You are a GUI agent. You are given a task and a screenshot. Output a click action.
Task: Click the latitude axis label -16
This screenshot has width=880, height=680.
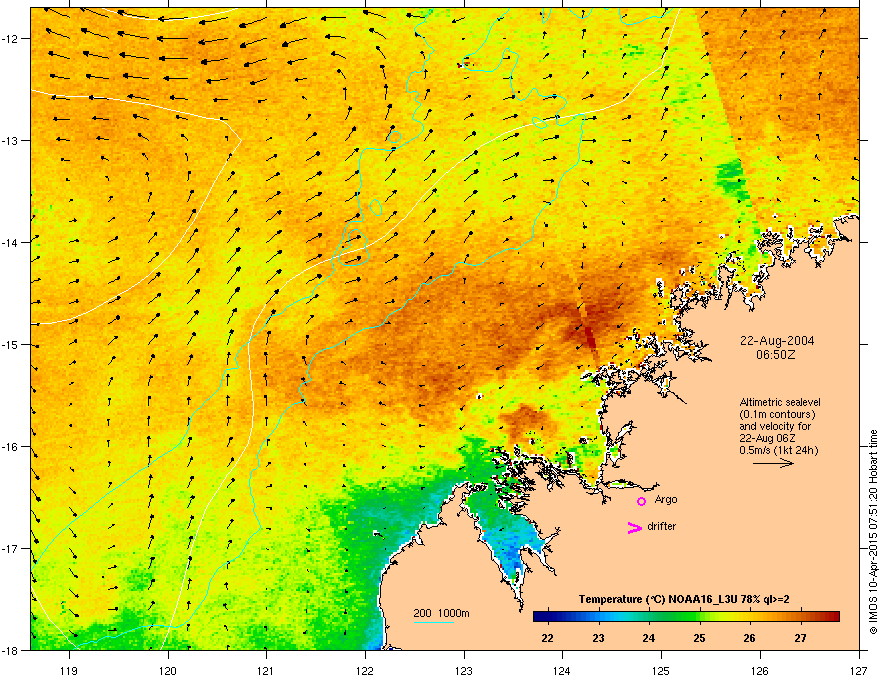click(x=11, y=447)
